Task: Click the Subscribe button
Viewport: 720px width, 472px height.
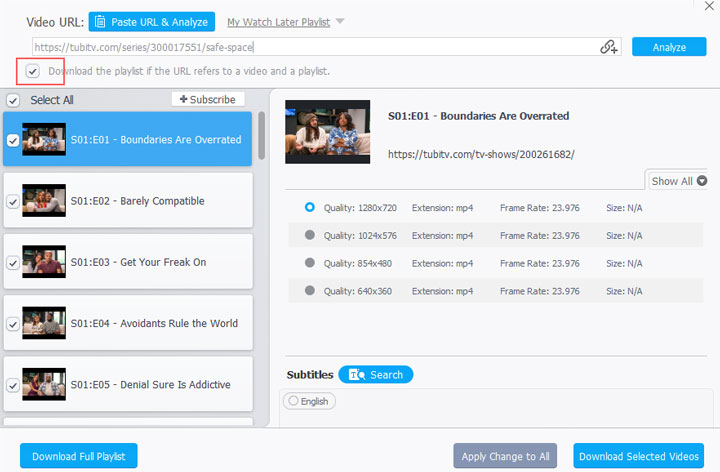Action: [208, 99]
